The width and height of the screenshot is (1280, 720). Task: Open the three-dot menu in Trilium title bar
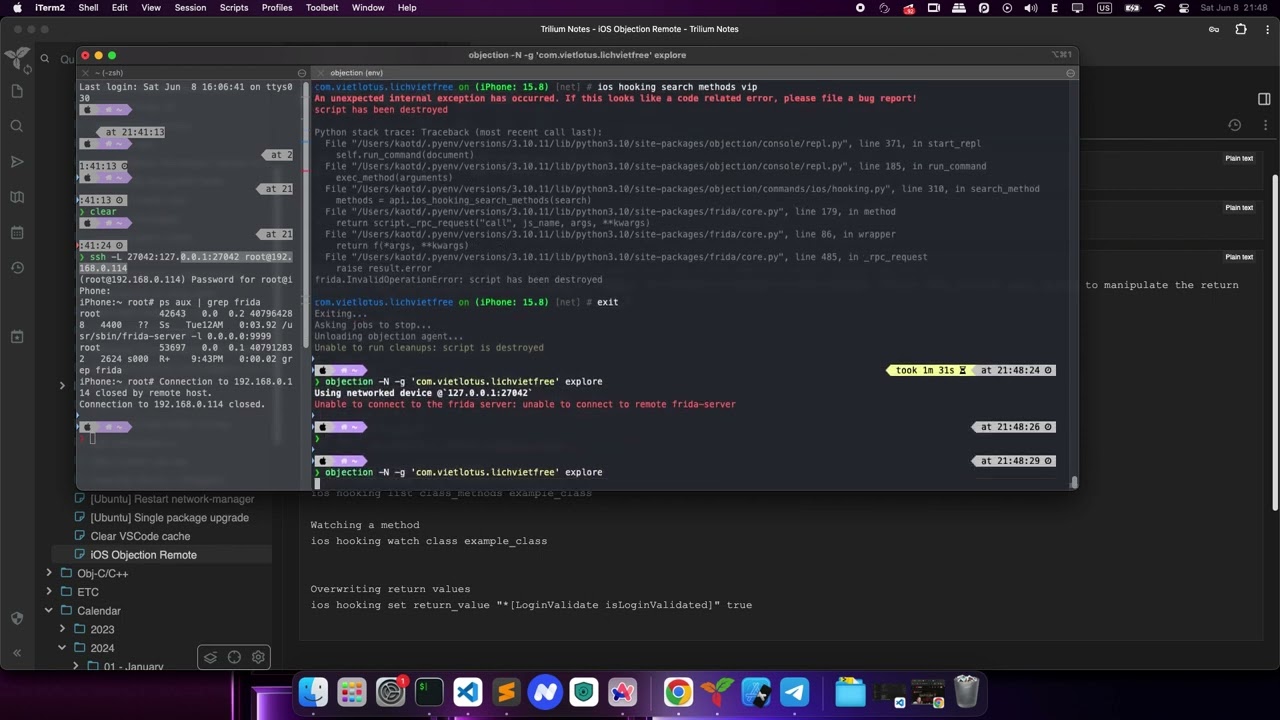1266,29
